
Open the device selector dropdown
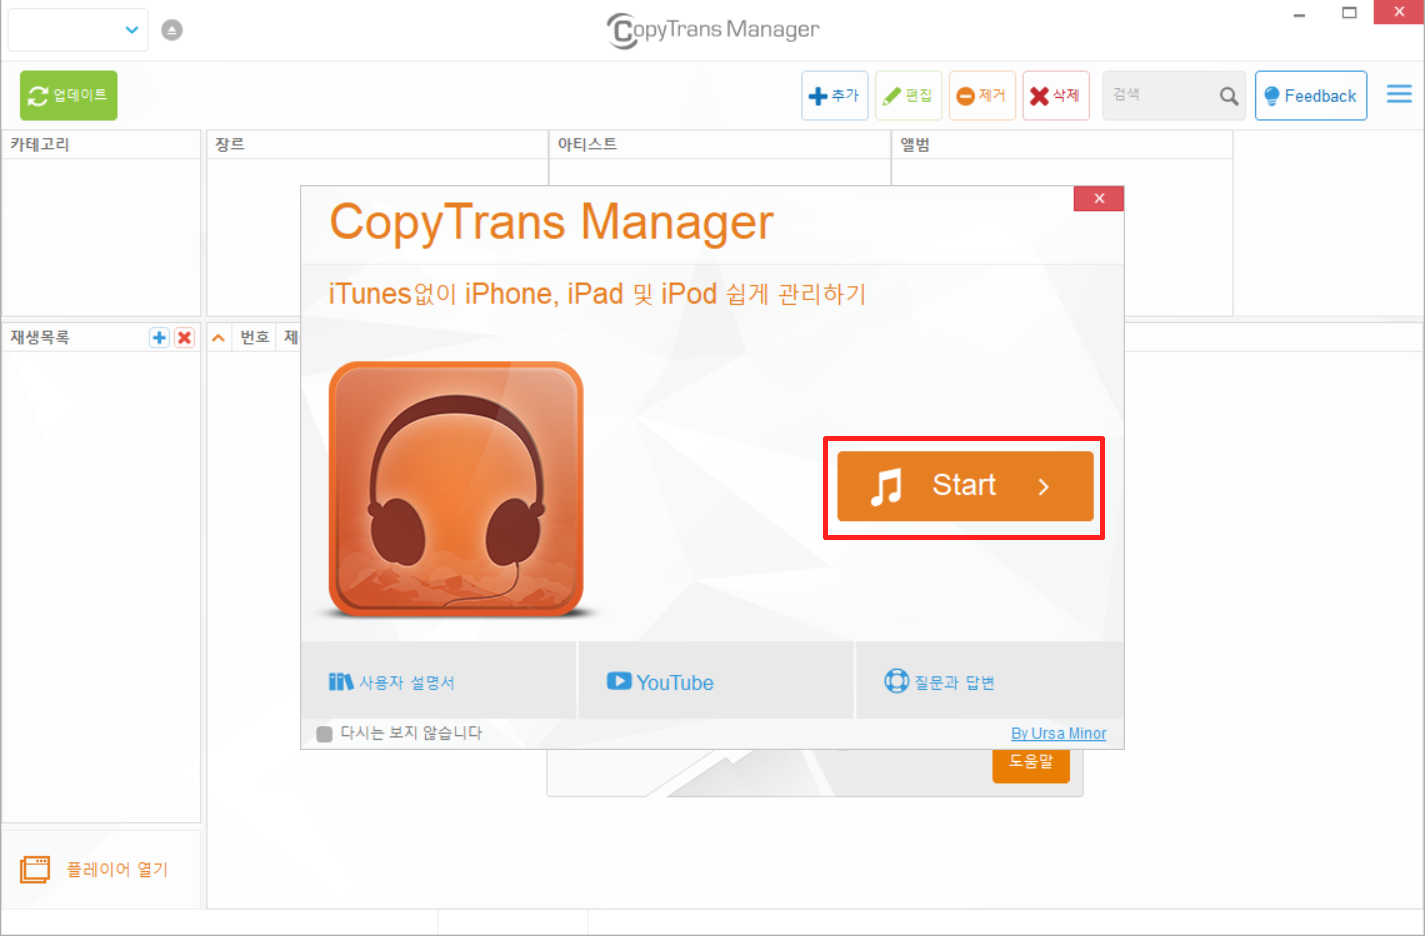click(x=78, y=30)
